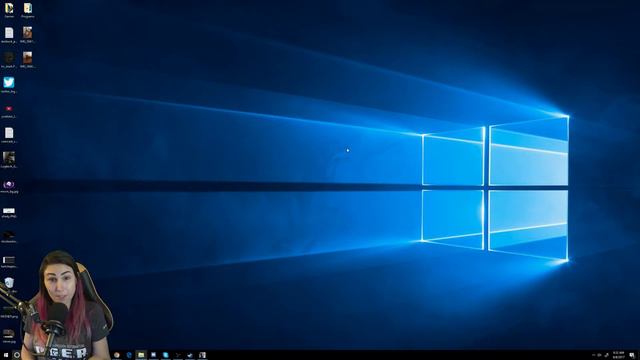Launch Google Chrome from the taskbar

point(117,355)
